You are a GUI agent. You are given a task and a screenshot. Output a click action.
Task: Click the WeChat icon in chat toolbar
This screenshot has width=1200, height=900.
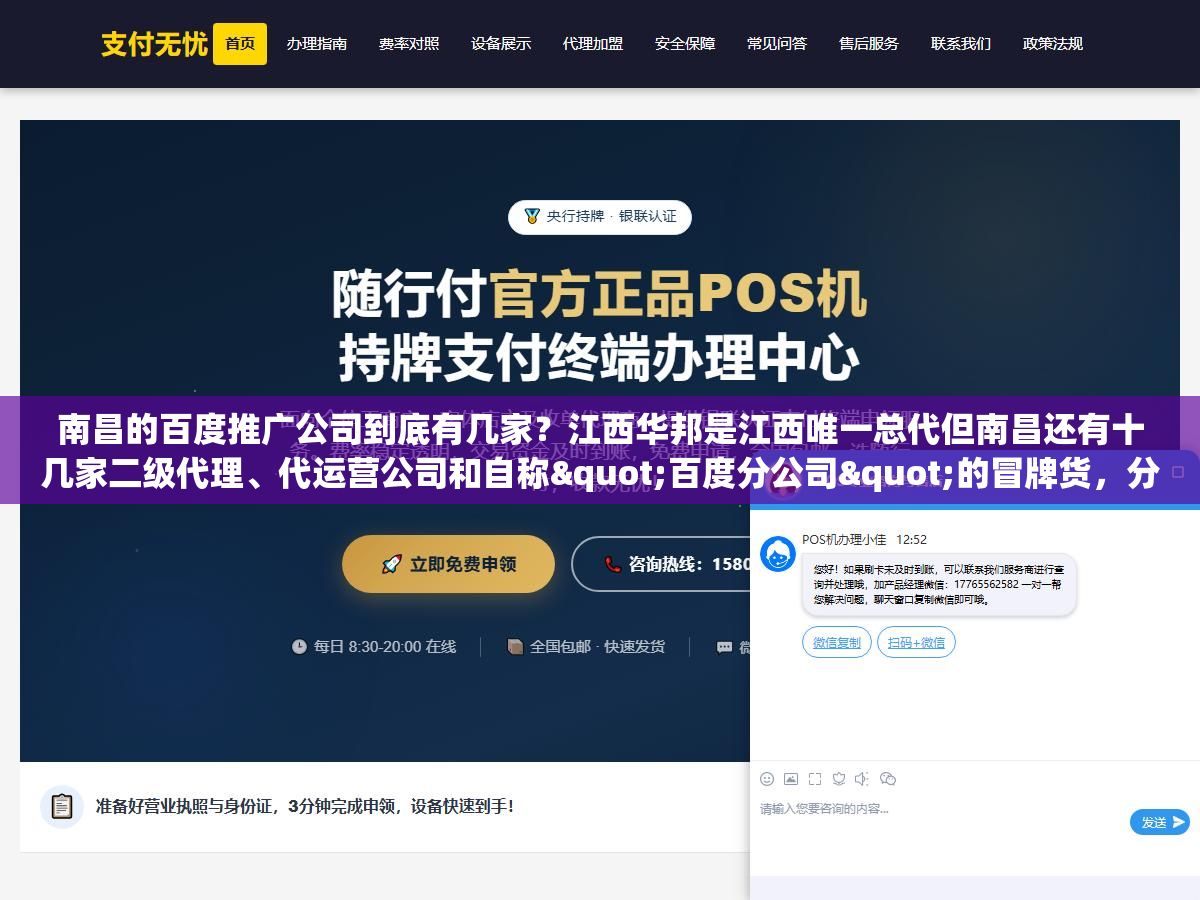[x=888, y=779]
